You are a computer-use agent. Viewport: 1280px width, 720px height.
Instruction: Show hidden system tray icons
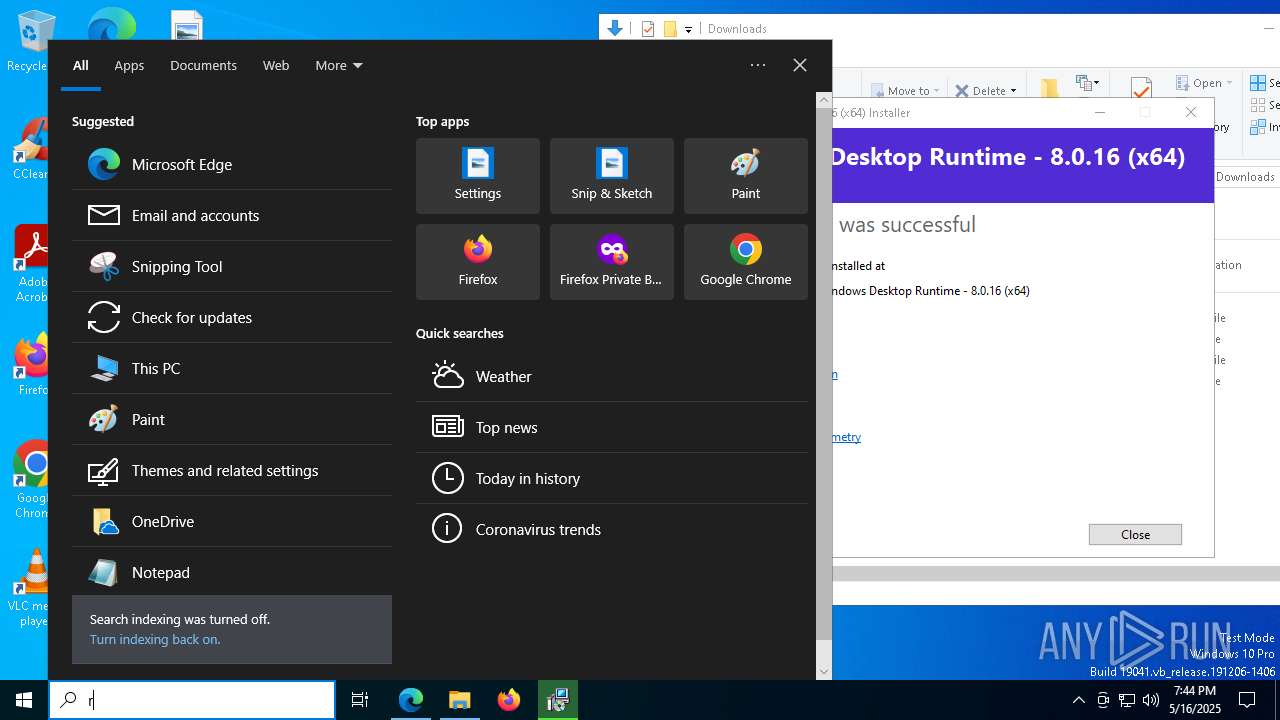coord(1078,700)
